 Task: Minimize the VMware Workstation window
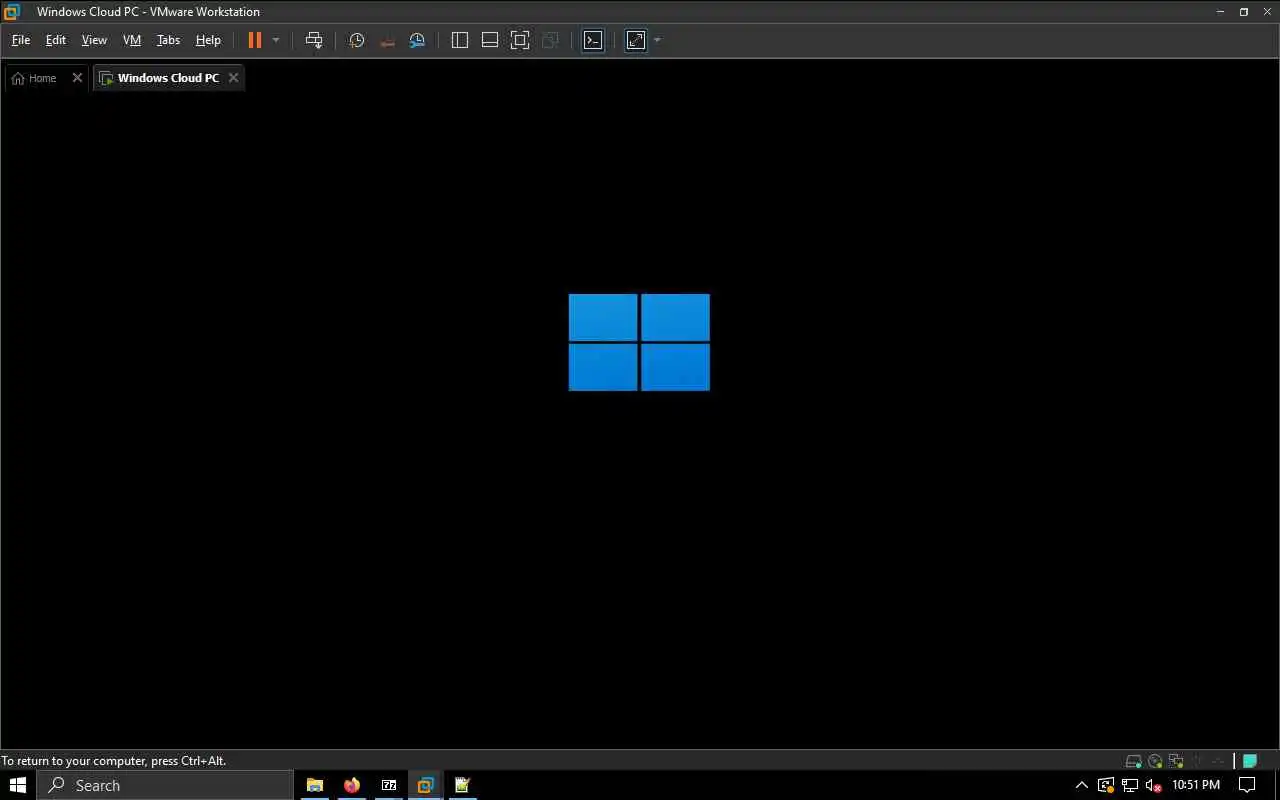[x=1220, y=12]
